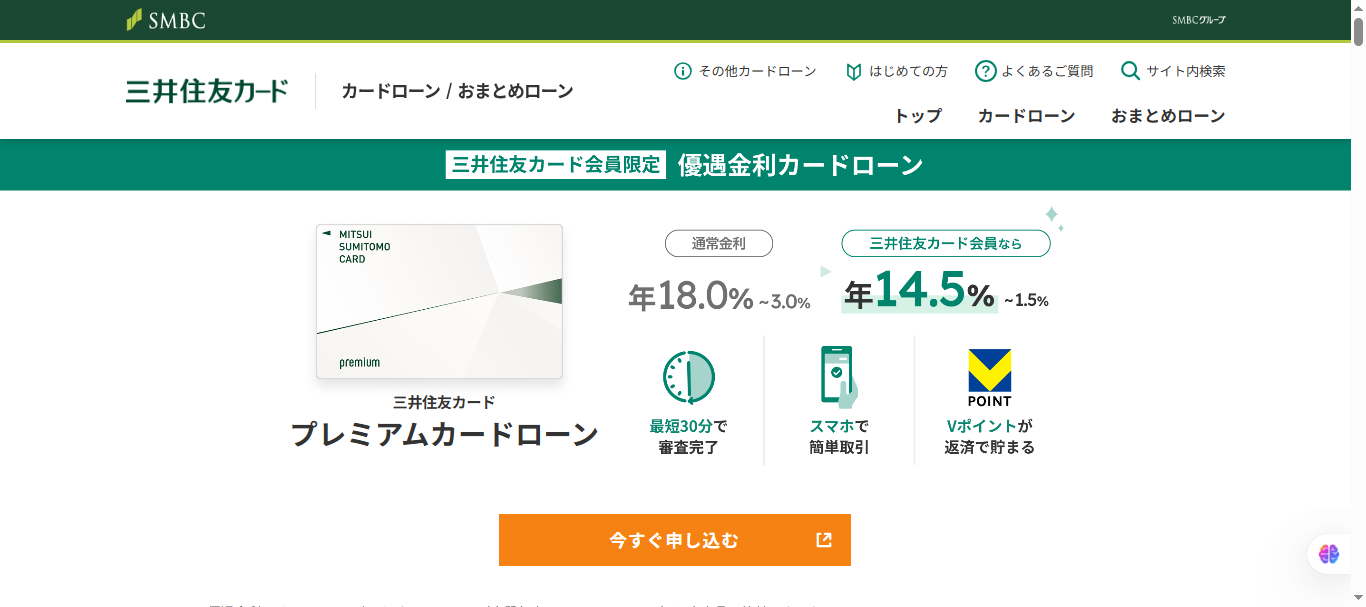Select the トップ navigation item
The image size is (1366, 607).
point(920,115)
